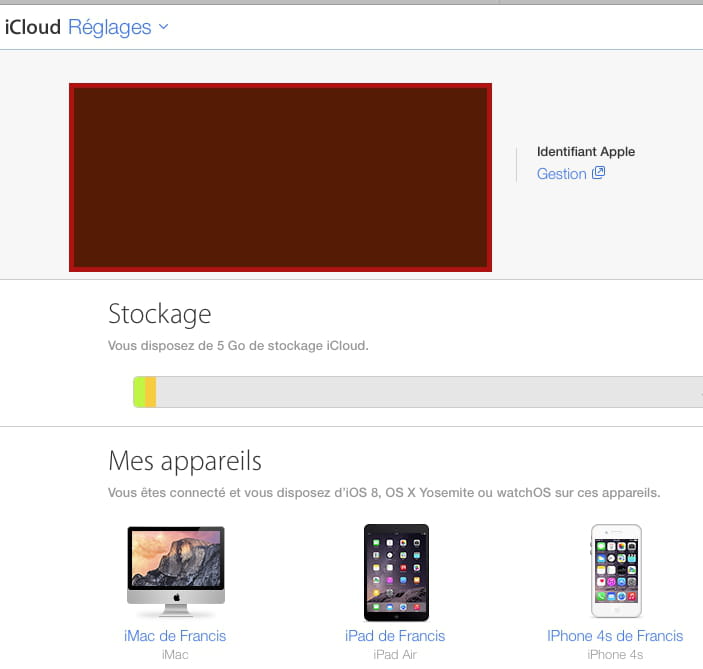Click the iPhone 4s device image
Image resolution: width=703 pixels, height=669 pixels.
(616, 571)
